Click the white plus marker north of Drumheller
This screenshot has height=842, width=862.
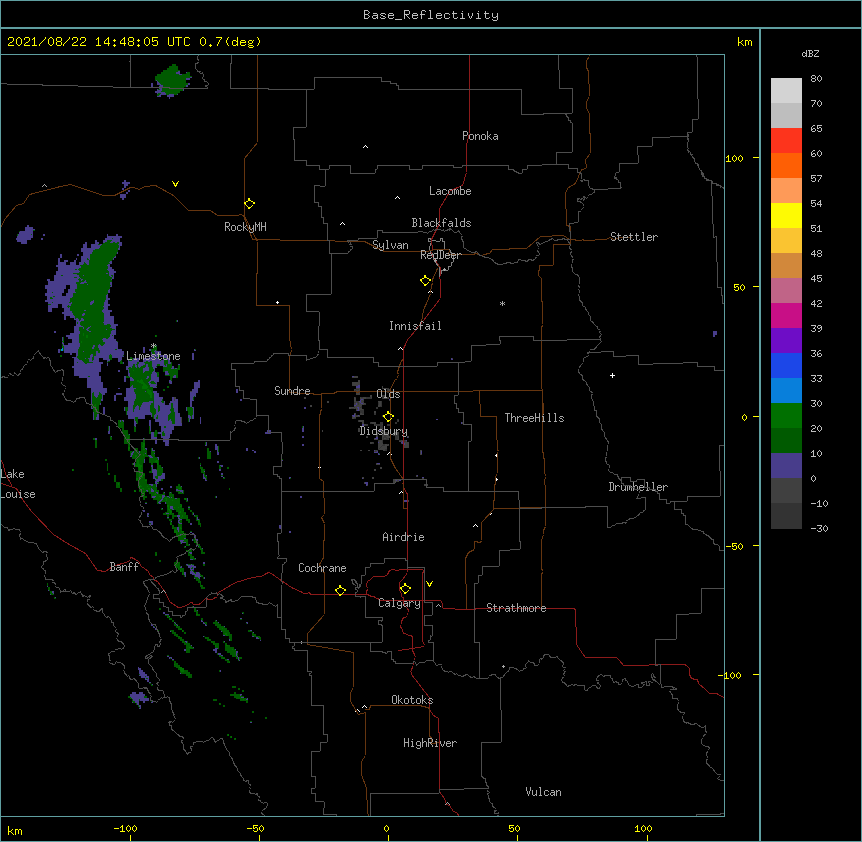tap(612, 375)
